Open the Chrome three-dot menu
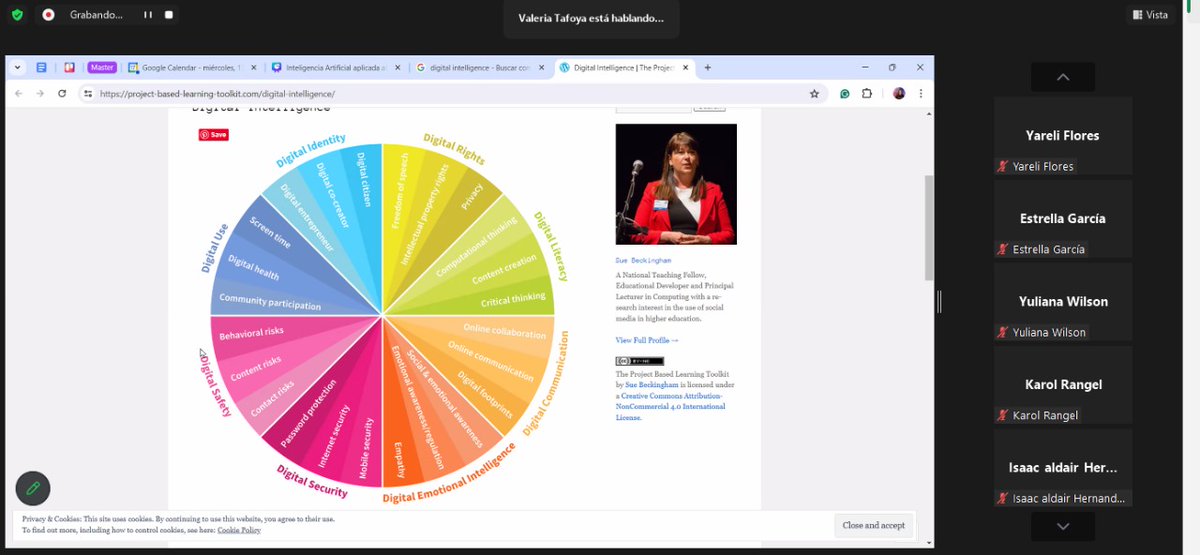The height and width of the screenshot is (555, 1200). pyautogui.click(x=920, y=93)
